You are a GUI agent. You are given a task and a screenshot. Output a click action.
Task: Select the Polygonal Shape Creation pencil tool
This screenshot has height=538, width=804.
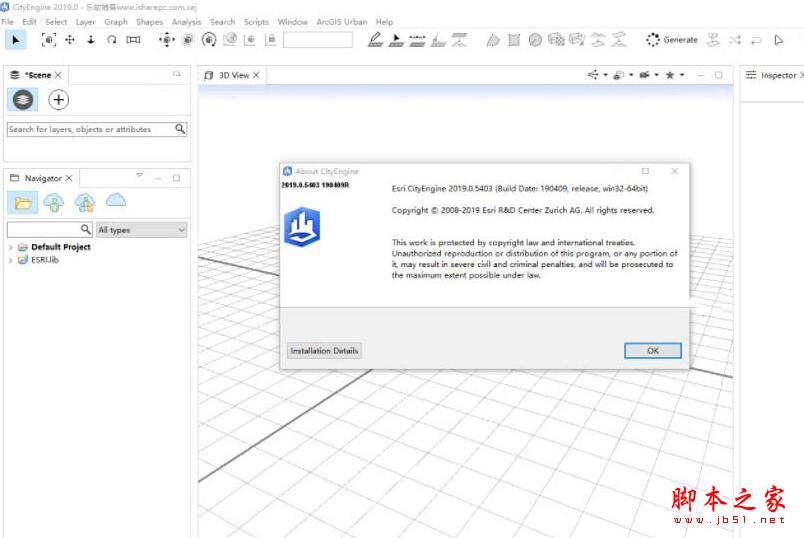coord(375,40)
